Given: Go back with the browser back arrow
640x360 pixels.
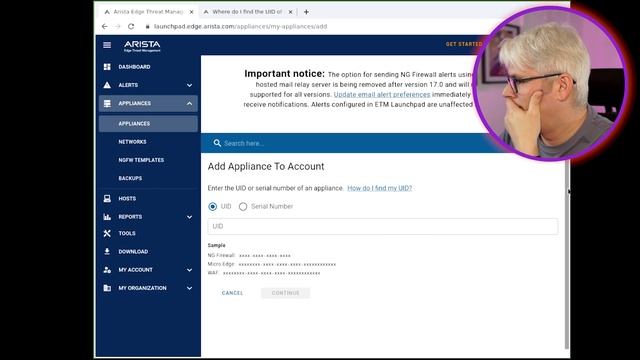Looking at the screenshot, I should coord(104,26).
